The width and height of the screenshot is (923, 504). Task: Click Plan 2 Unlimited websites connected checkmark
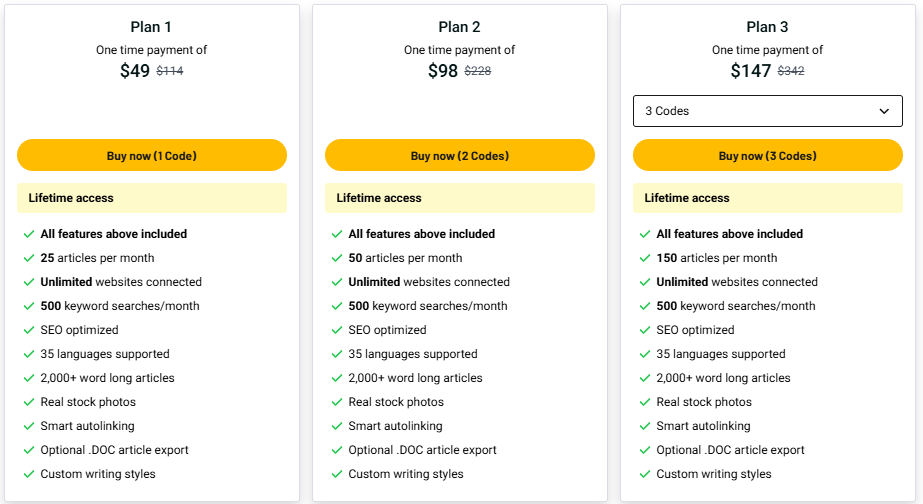[x=337, y=282]
